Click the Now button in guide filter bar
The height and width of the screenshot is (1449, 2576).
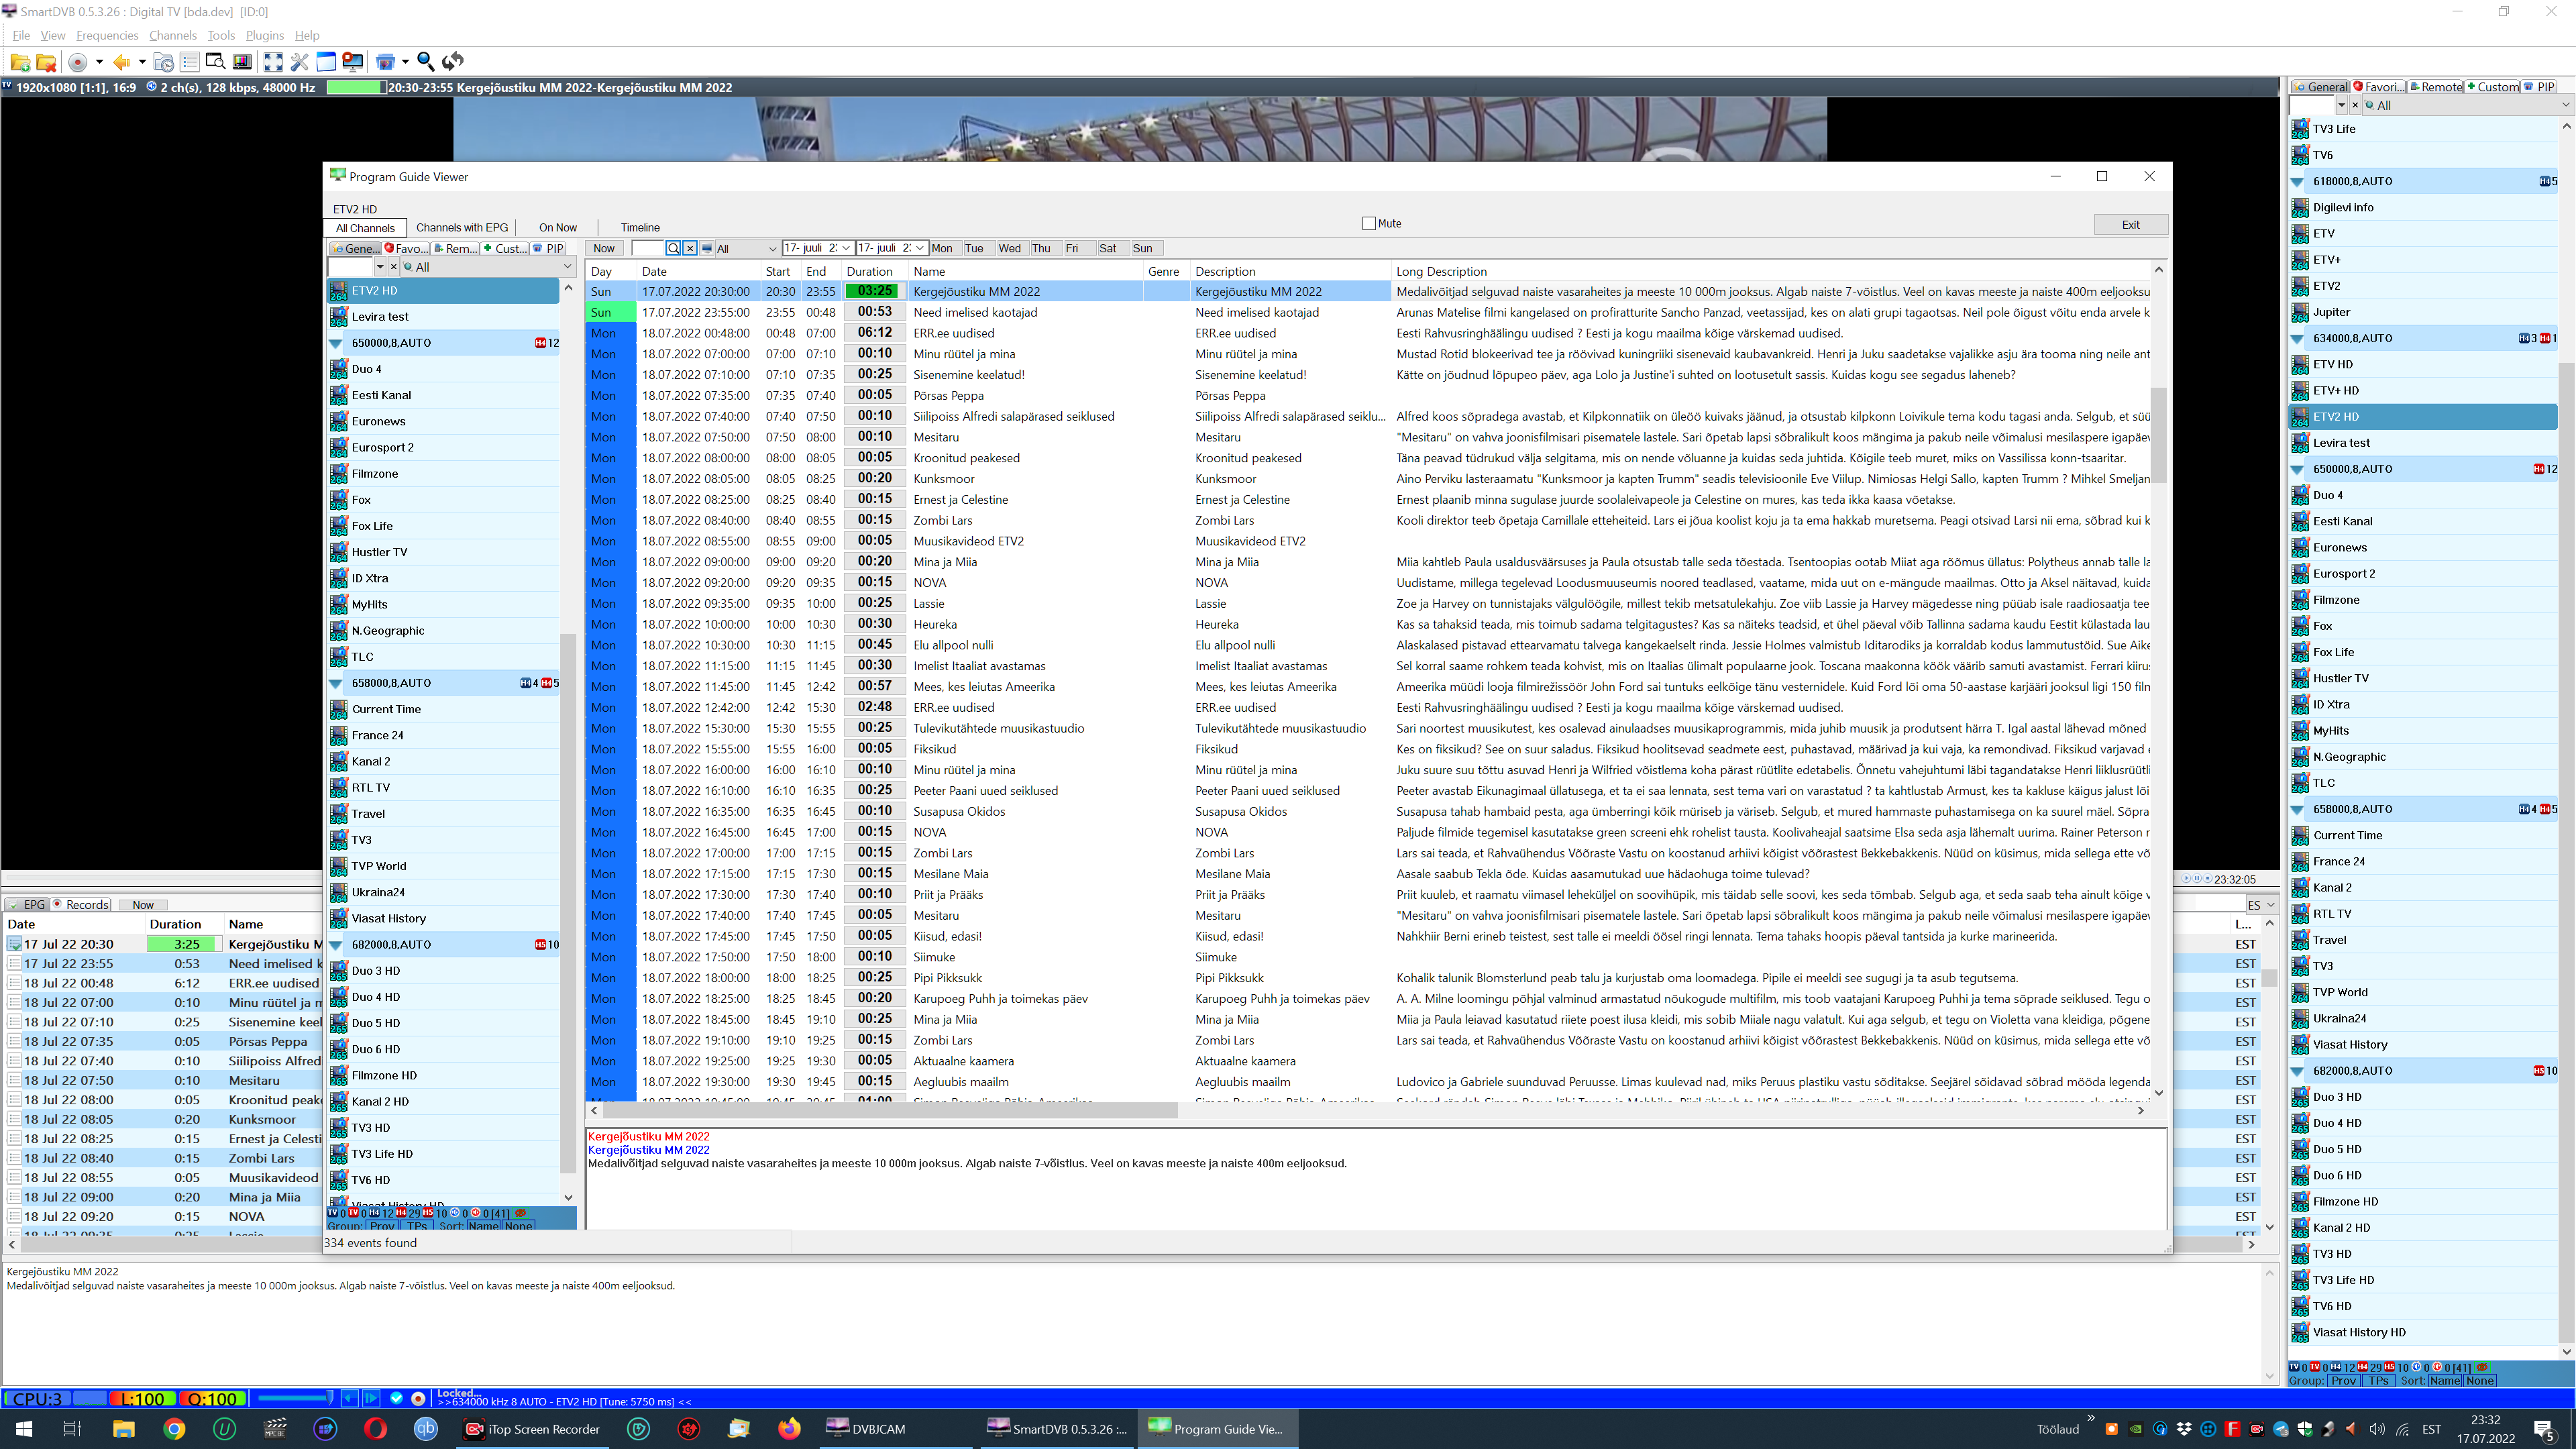pyautogui.click(x=604, y=248)
